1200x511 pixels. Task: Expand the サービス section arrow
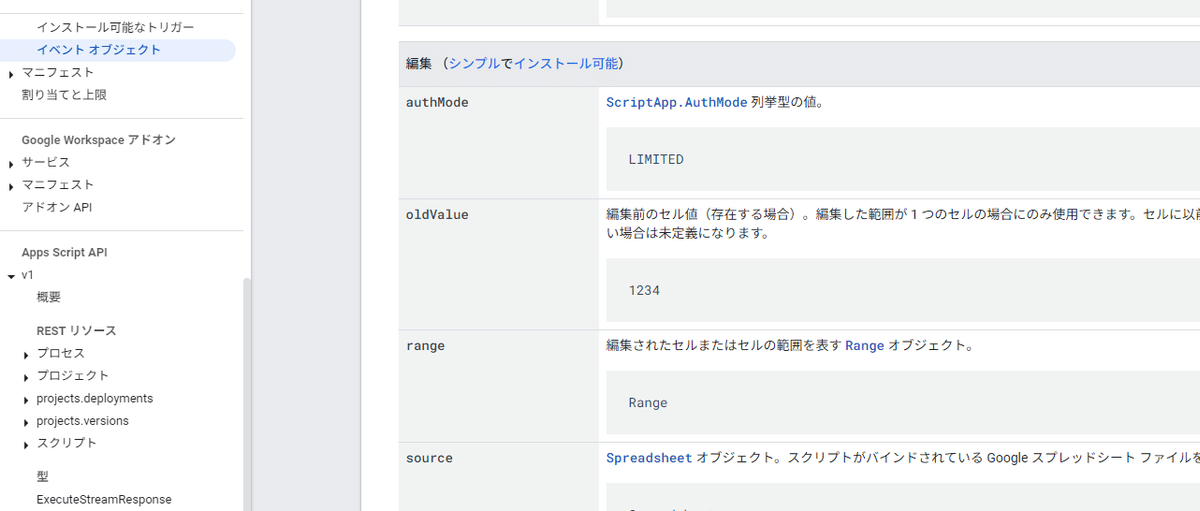11,164
